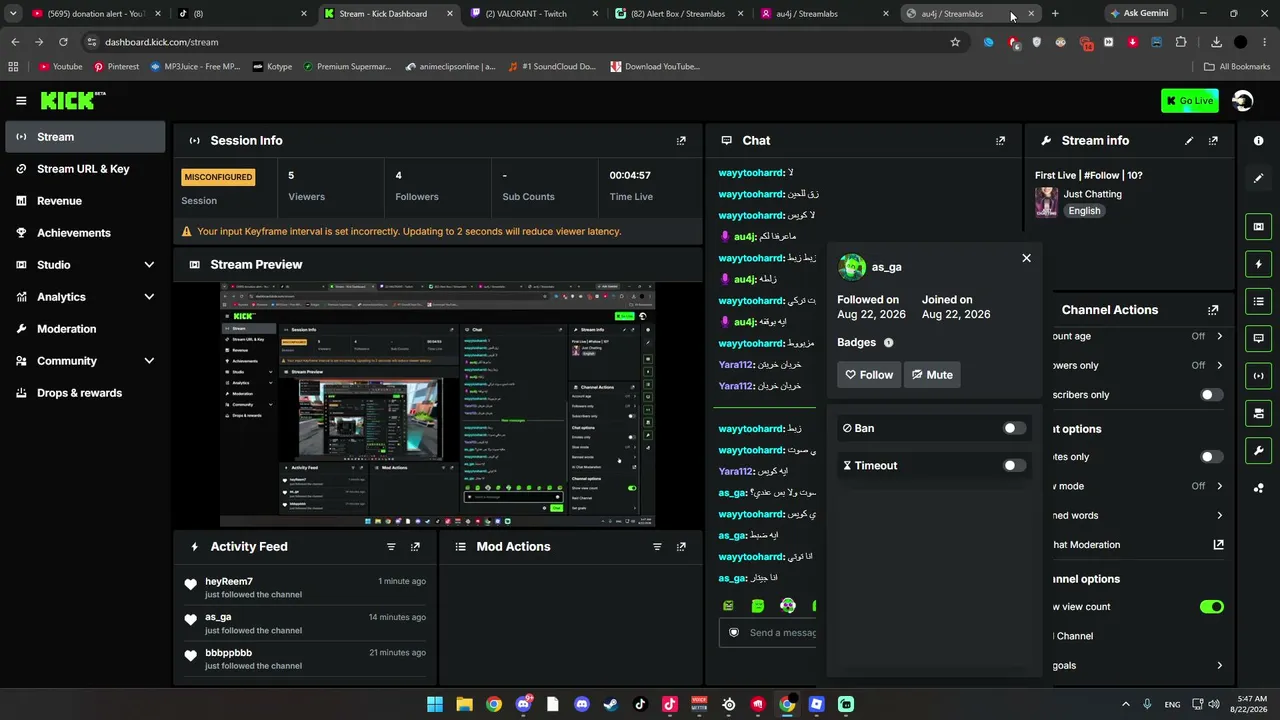Open channel goals chevron

pyautogui.click(x=1219, y=666)
